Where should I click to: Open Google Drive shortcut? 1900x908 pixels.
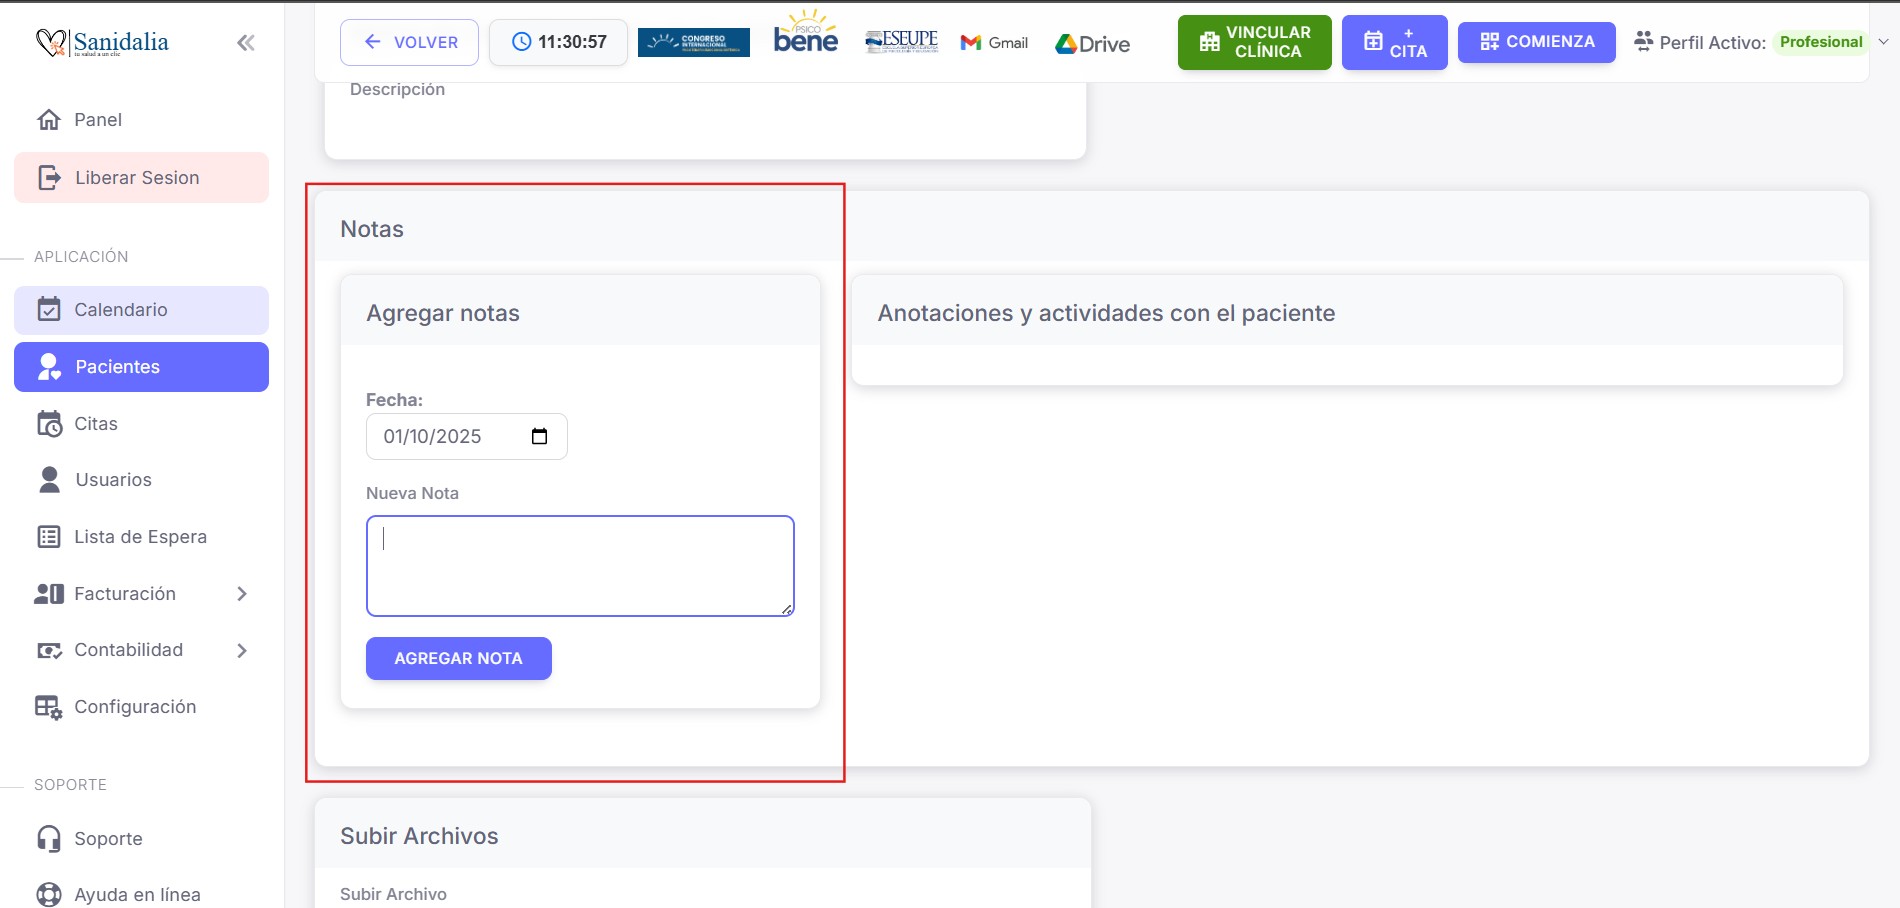pyautogui.click(x=1093, y=43)
